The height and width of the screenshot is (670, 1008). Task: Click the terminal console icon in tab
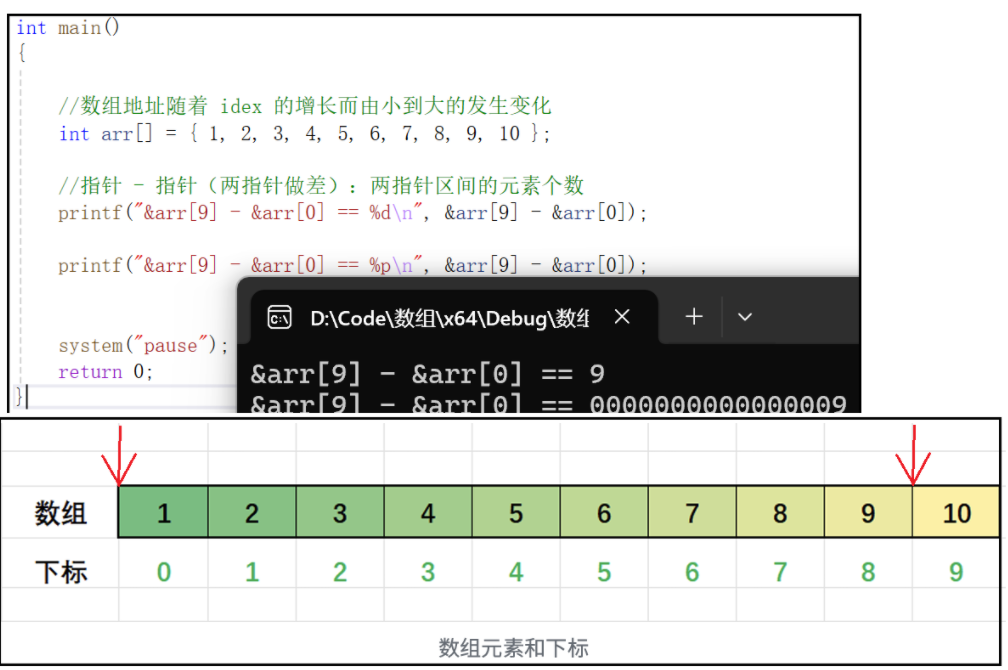tap(280, 318)
